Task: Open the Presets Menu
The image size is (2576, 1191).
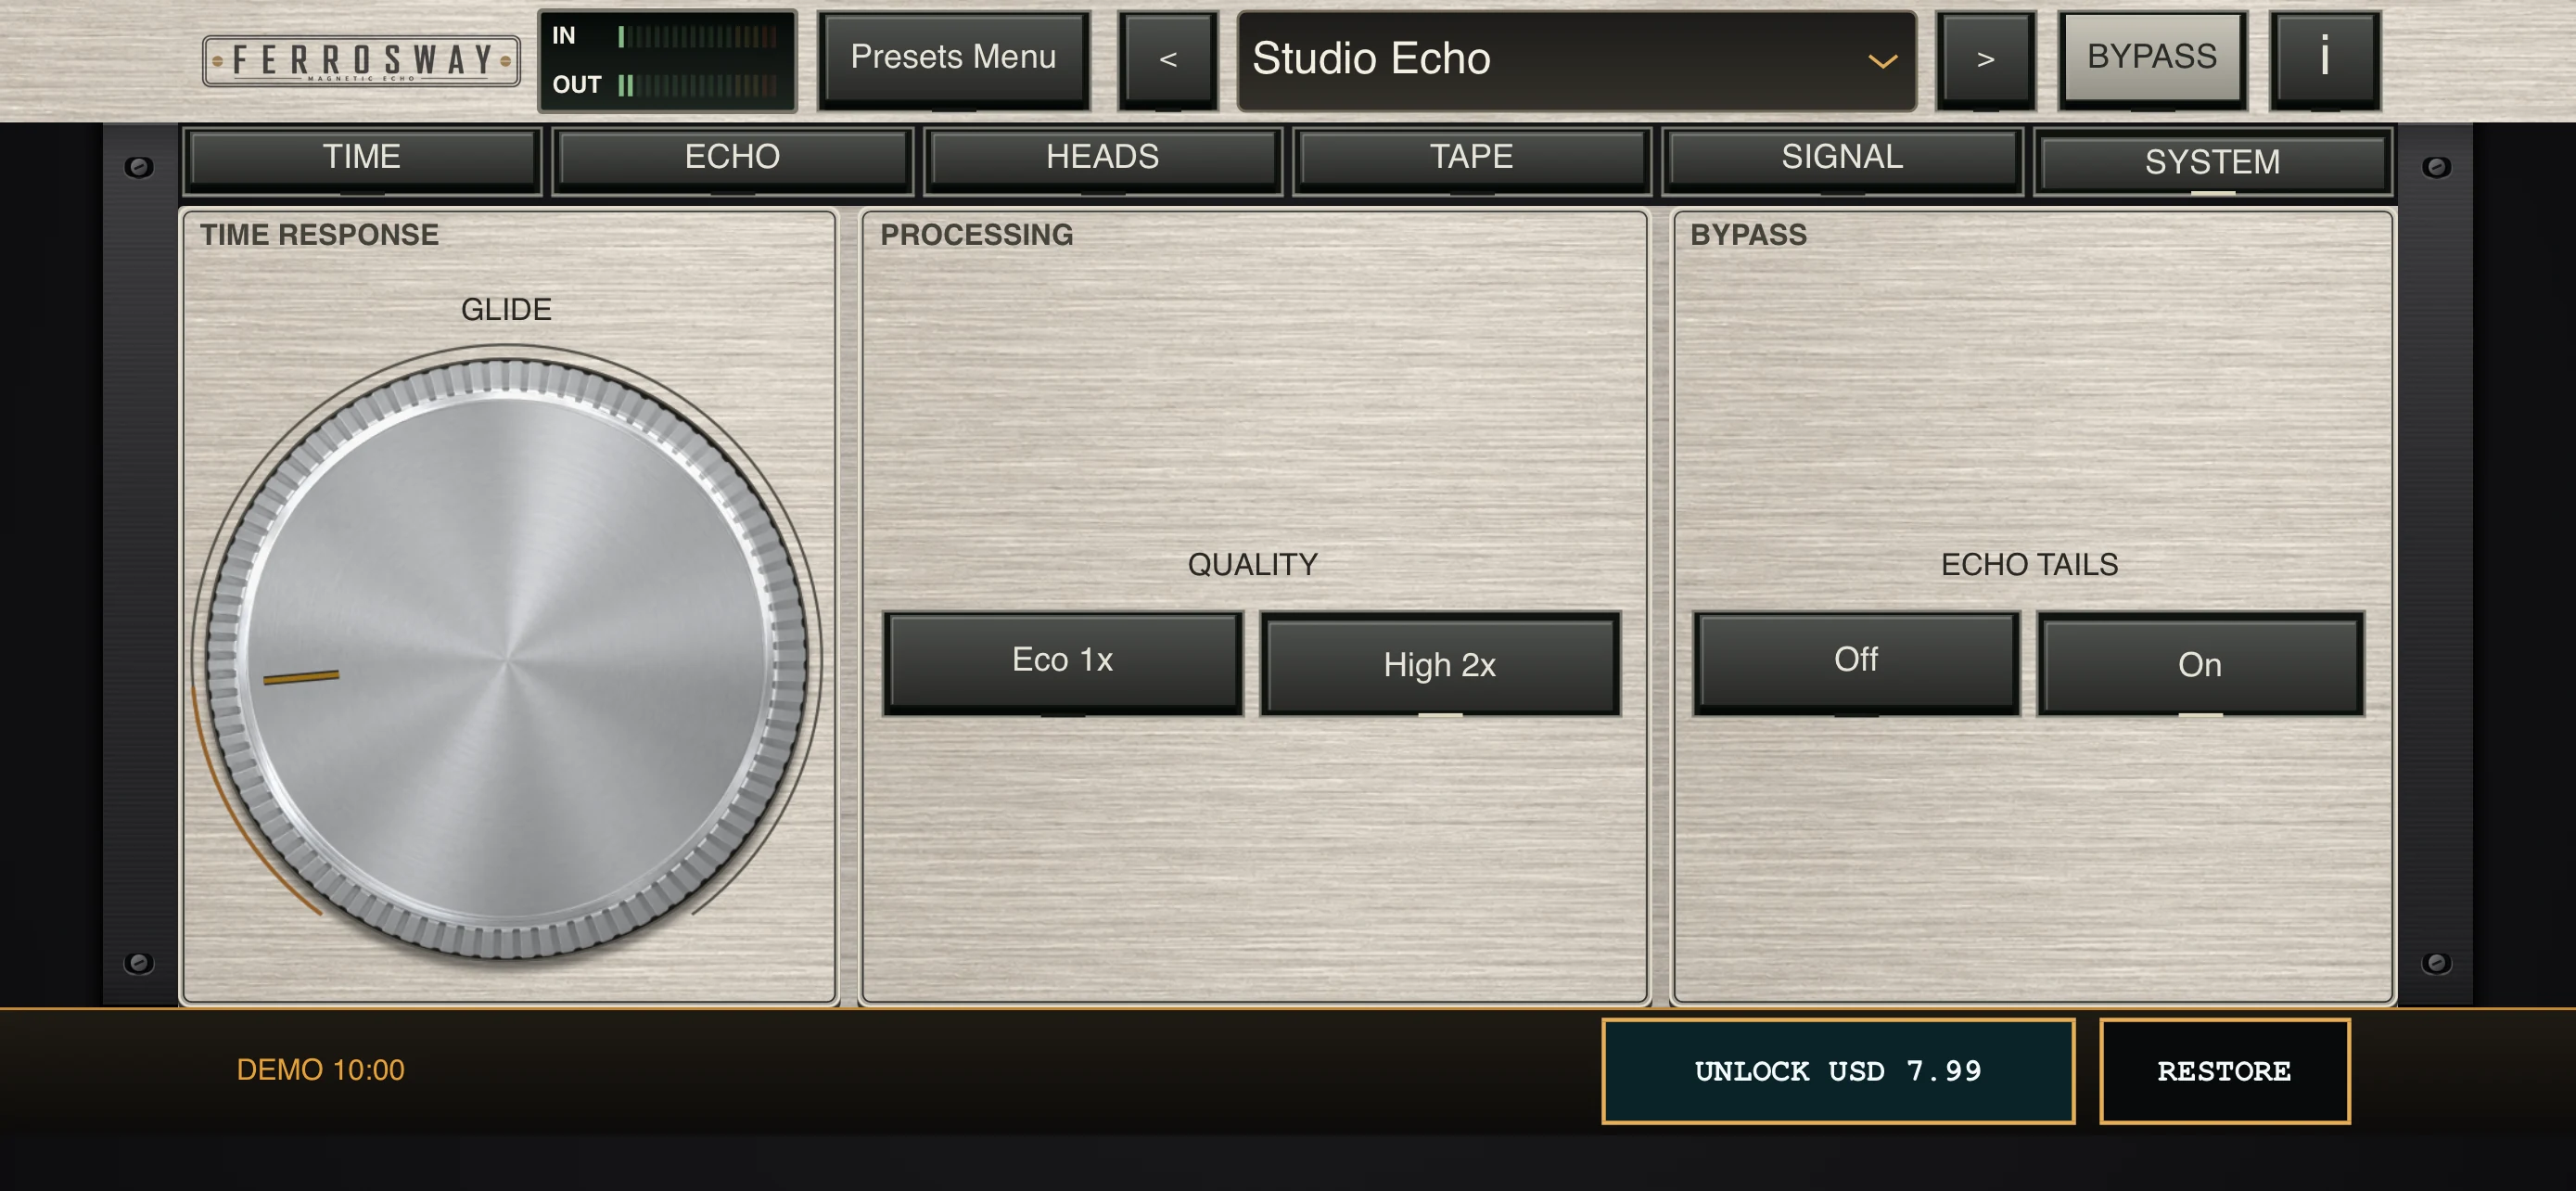Action: click(953, 59)
